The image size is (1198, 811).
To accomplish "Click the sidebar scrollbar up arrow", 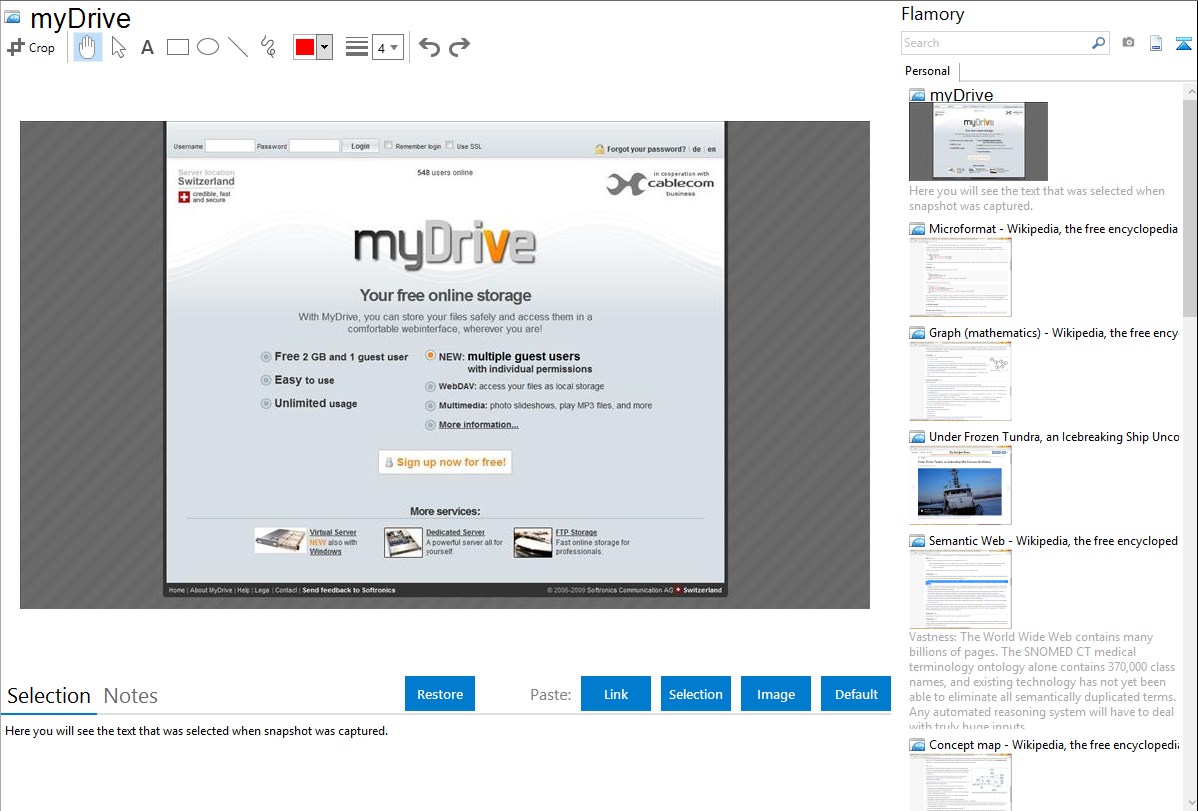I will pyautogui.click(x=1190, y=92).
